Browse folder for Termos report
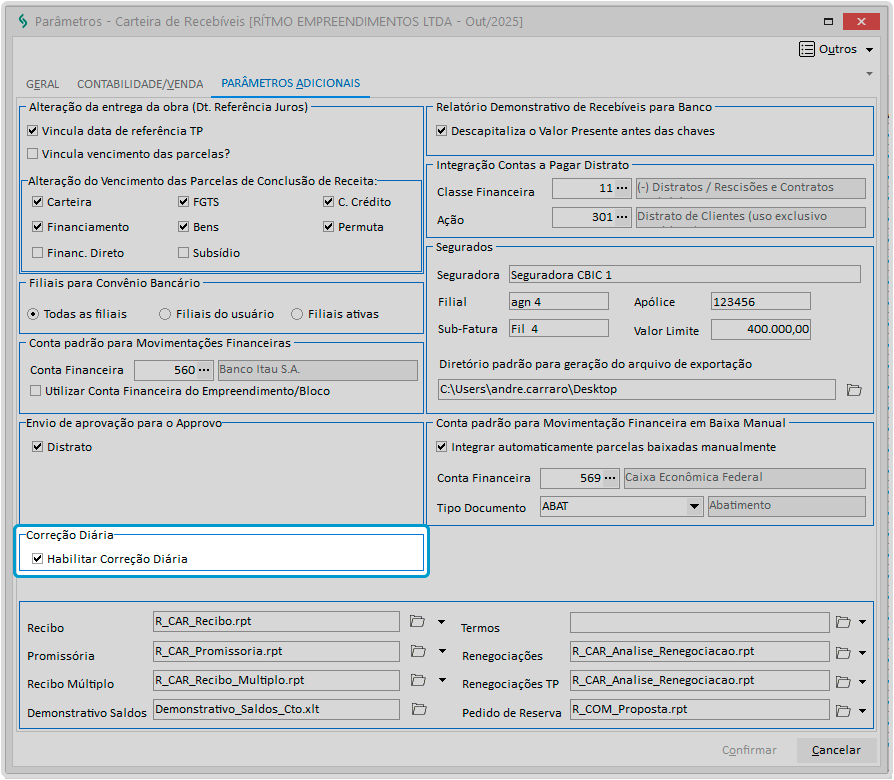 pos(844,622)
